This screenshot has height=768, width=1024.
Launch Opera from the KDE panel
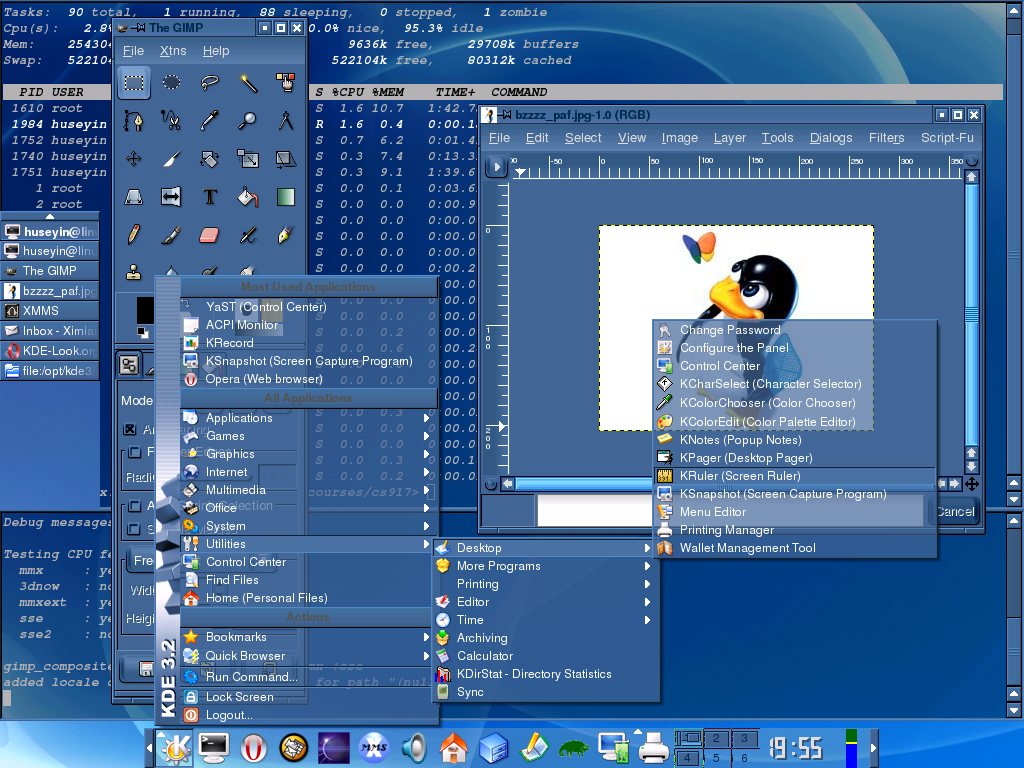[254, 747]
